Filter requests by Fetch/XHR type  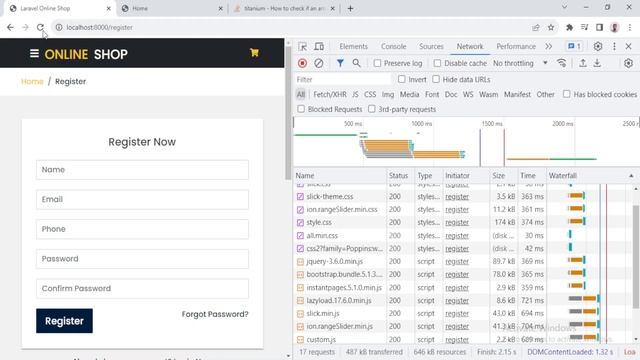(330, 94)
